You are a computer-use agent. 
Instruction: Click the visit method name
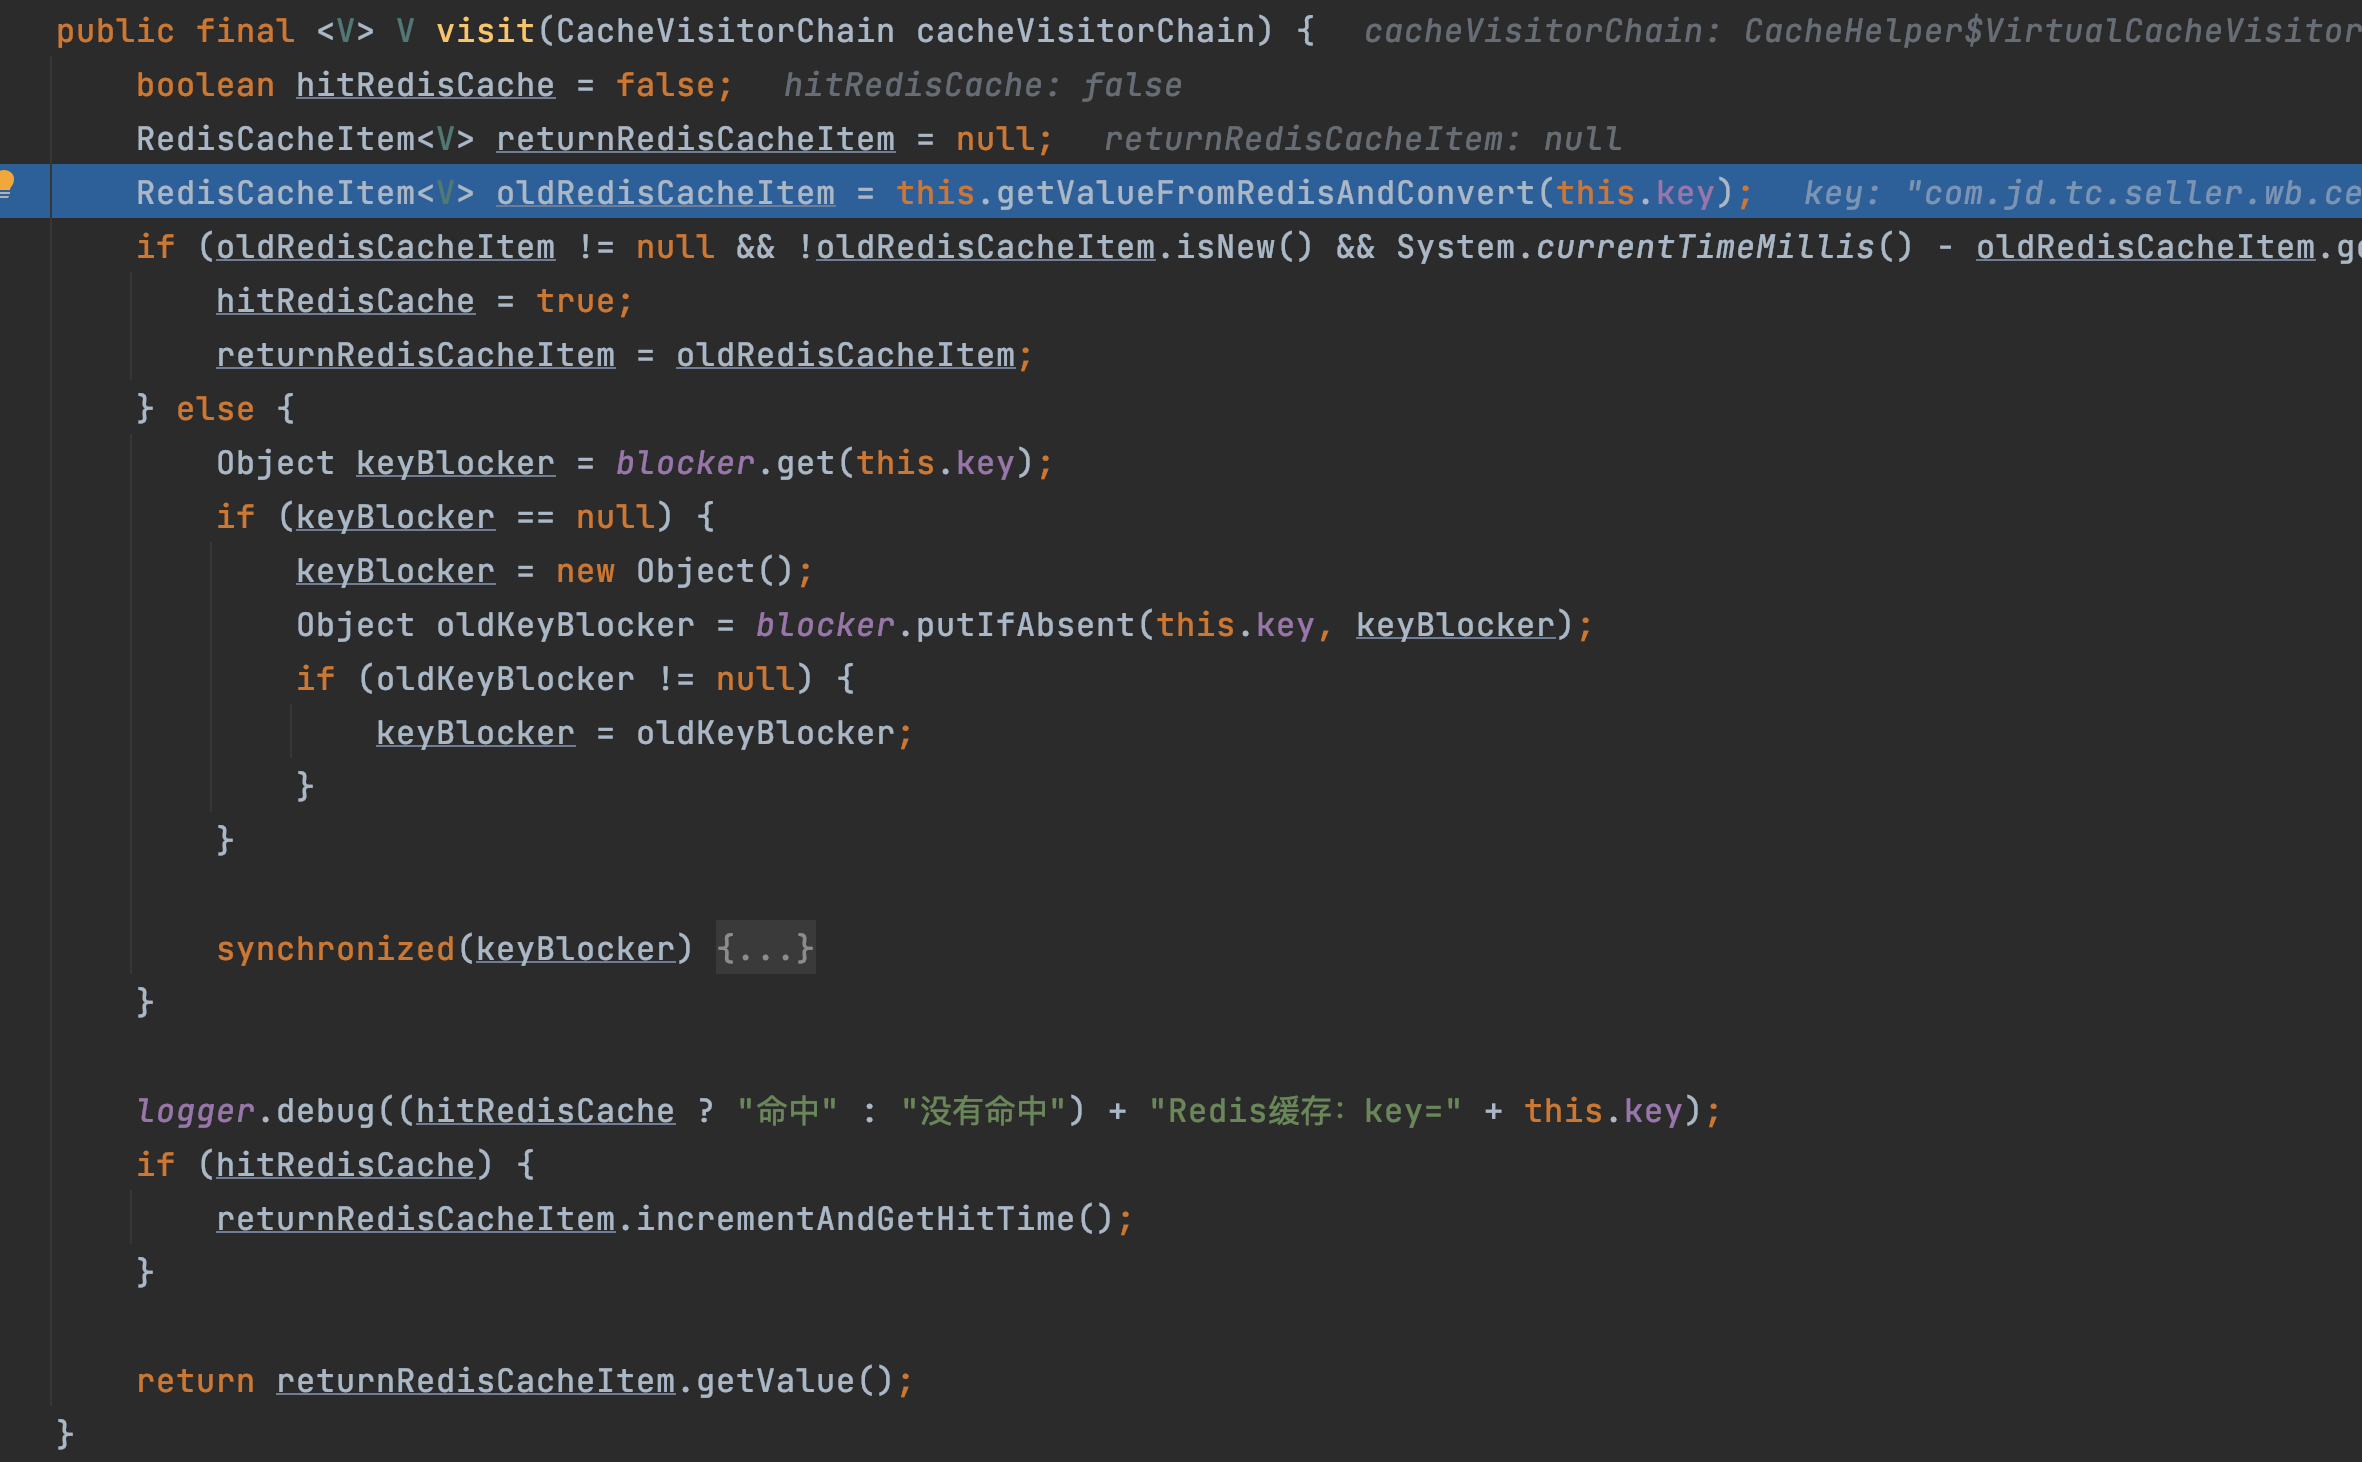coord(485,30)
